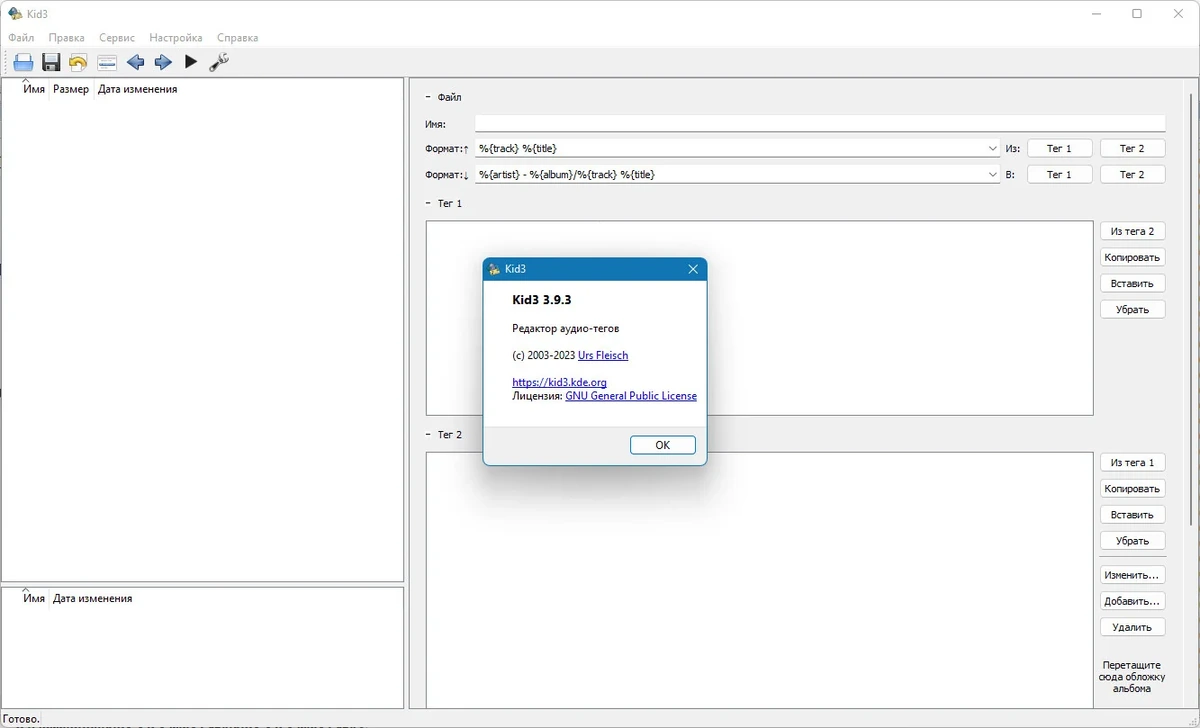Open the https://kid3.kde.org link
1200x728 pixels.
coord(559,382)
